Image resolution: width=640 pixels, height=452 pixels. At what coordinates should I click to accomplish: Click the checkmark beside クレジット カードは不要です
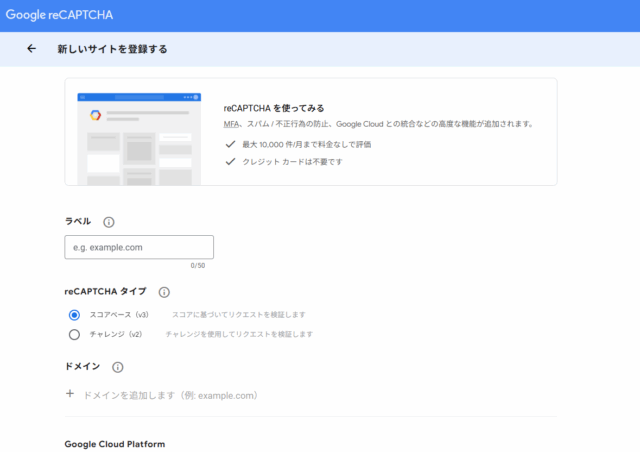[230, 161]
